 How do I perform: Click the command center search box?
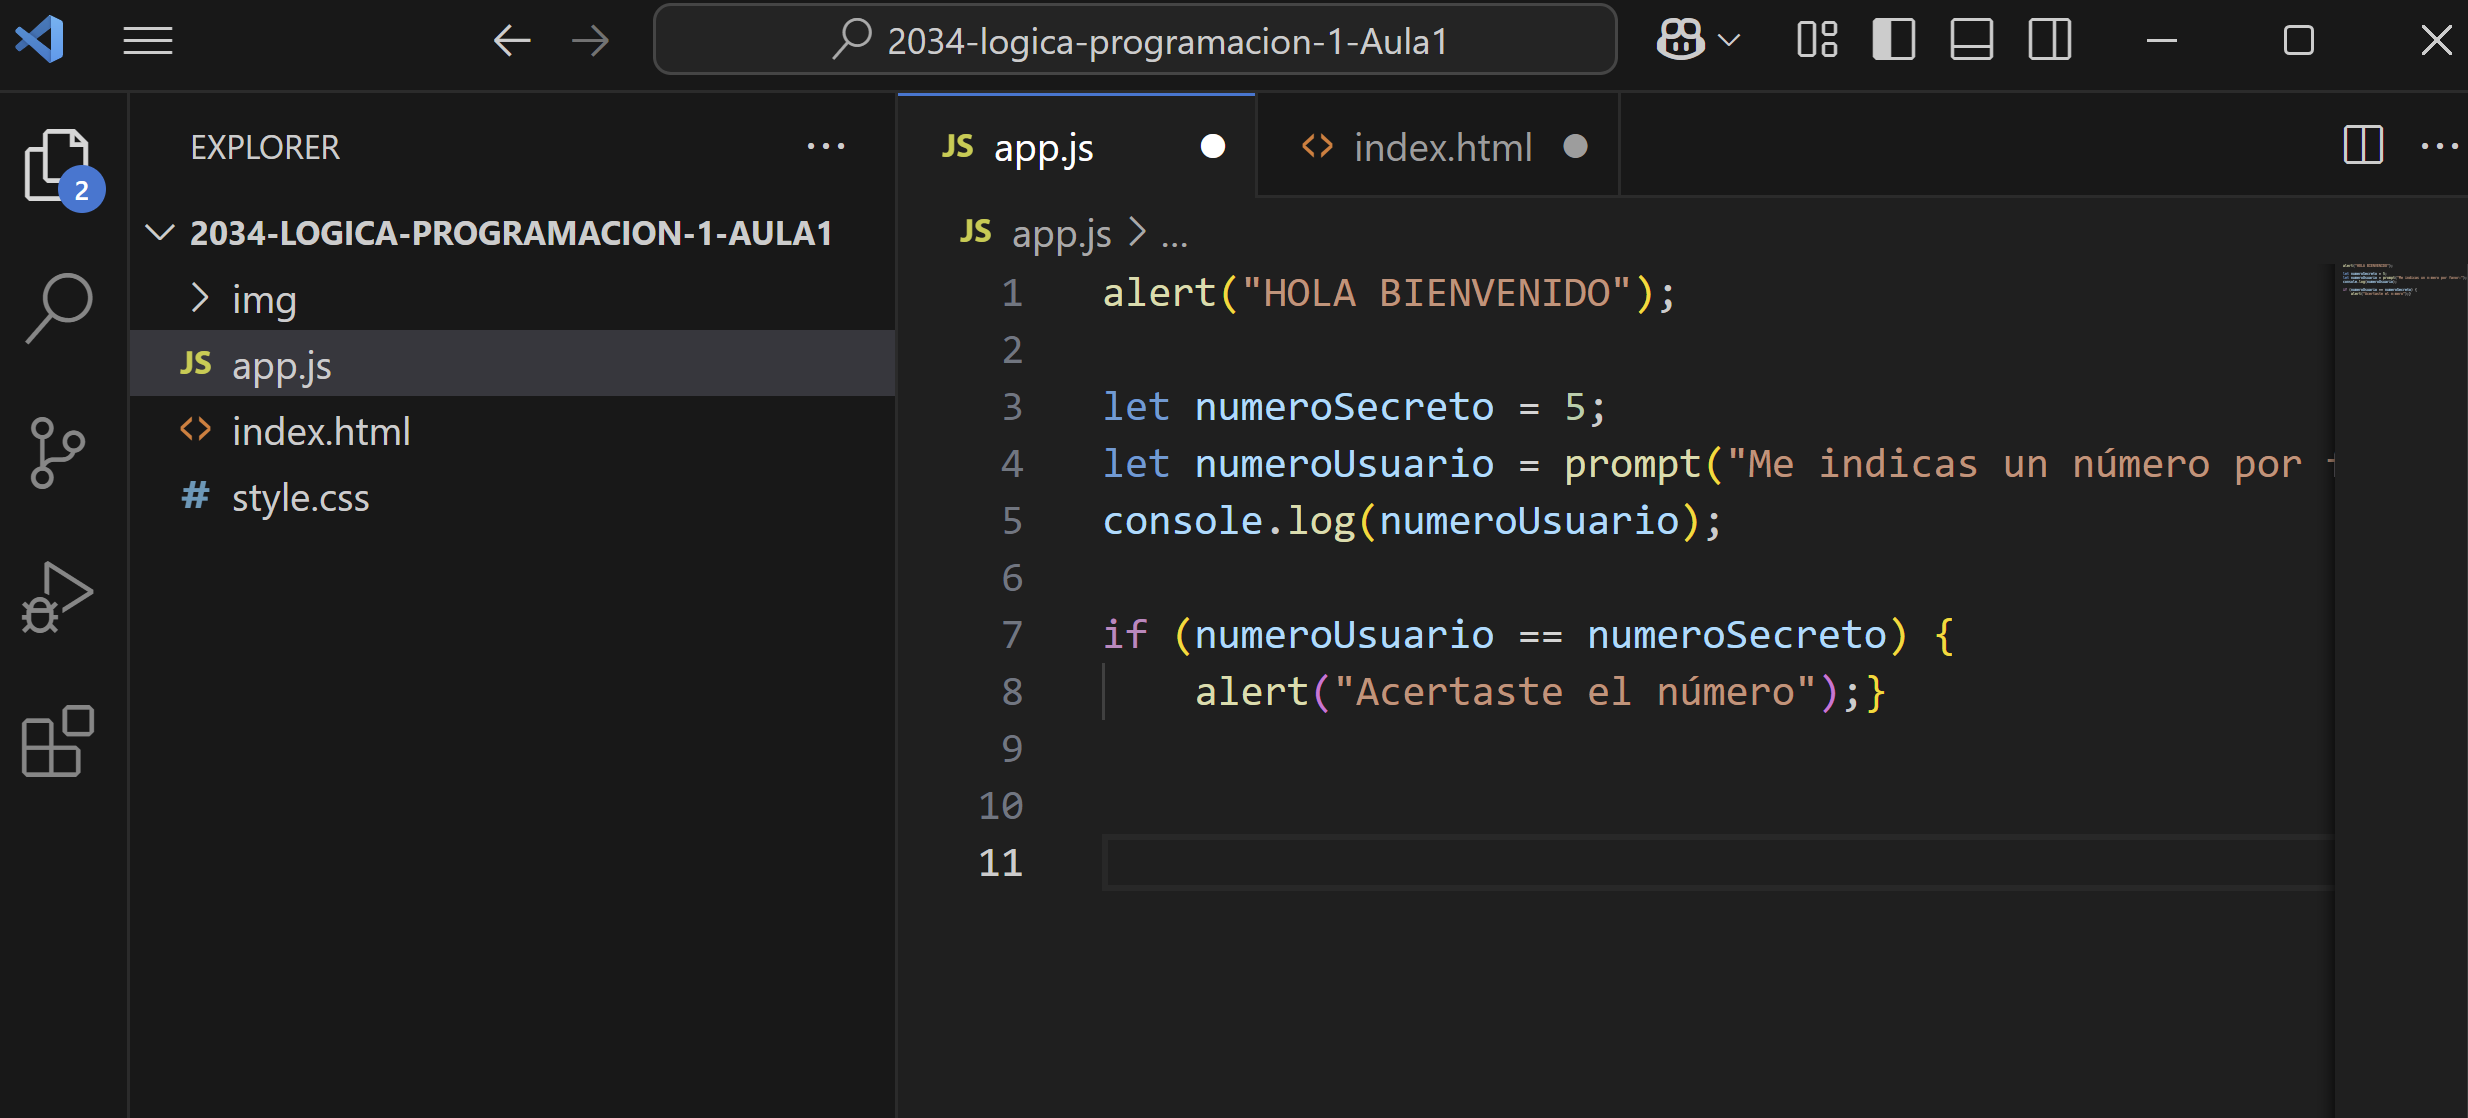tap(1135, 40)
